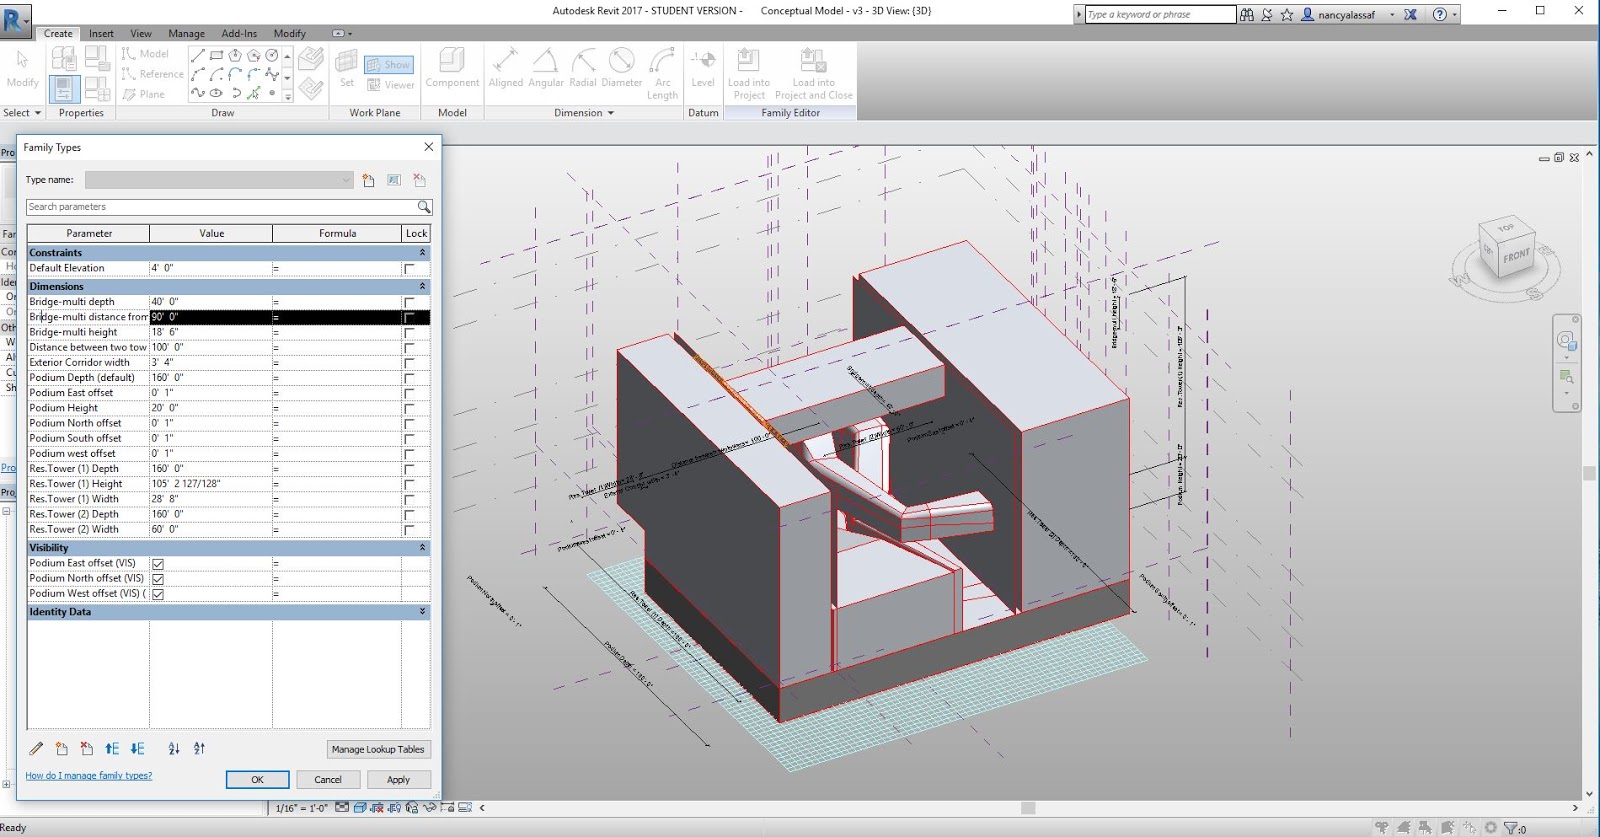The height and width of the screenshot is (837, 1600).
Task: Expand the Identity Data parameter group
Action: [422, 612]
